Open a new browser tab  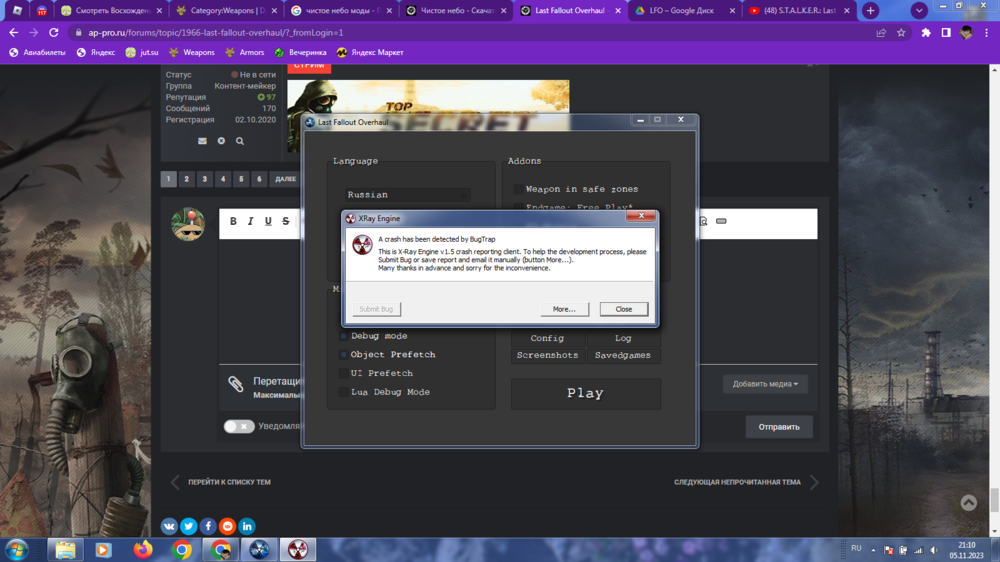871,11
